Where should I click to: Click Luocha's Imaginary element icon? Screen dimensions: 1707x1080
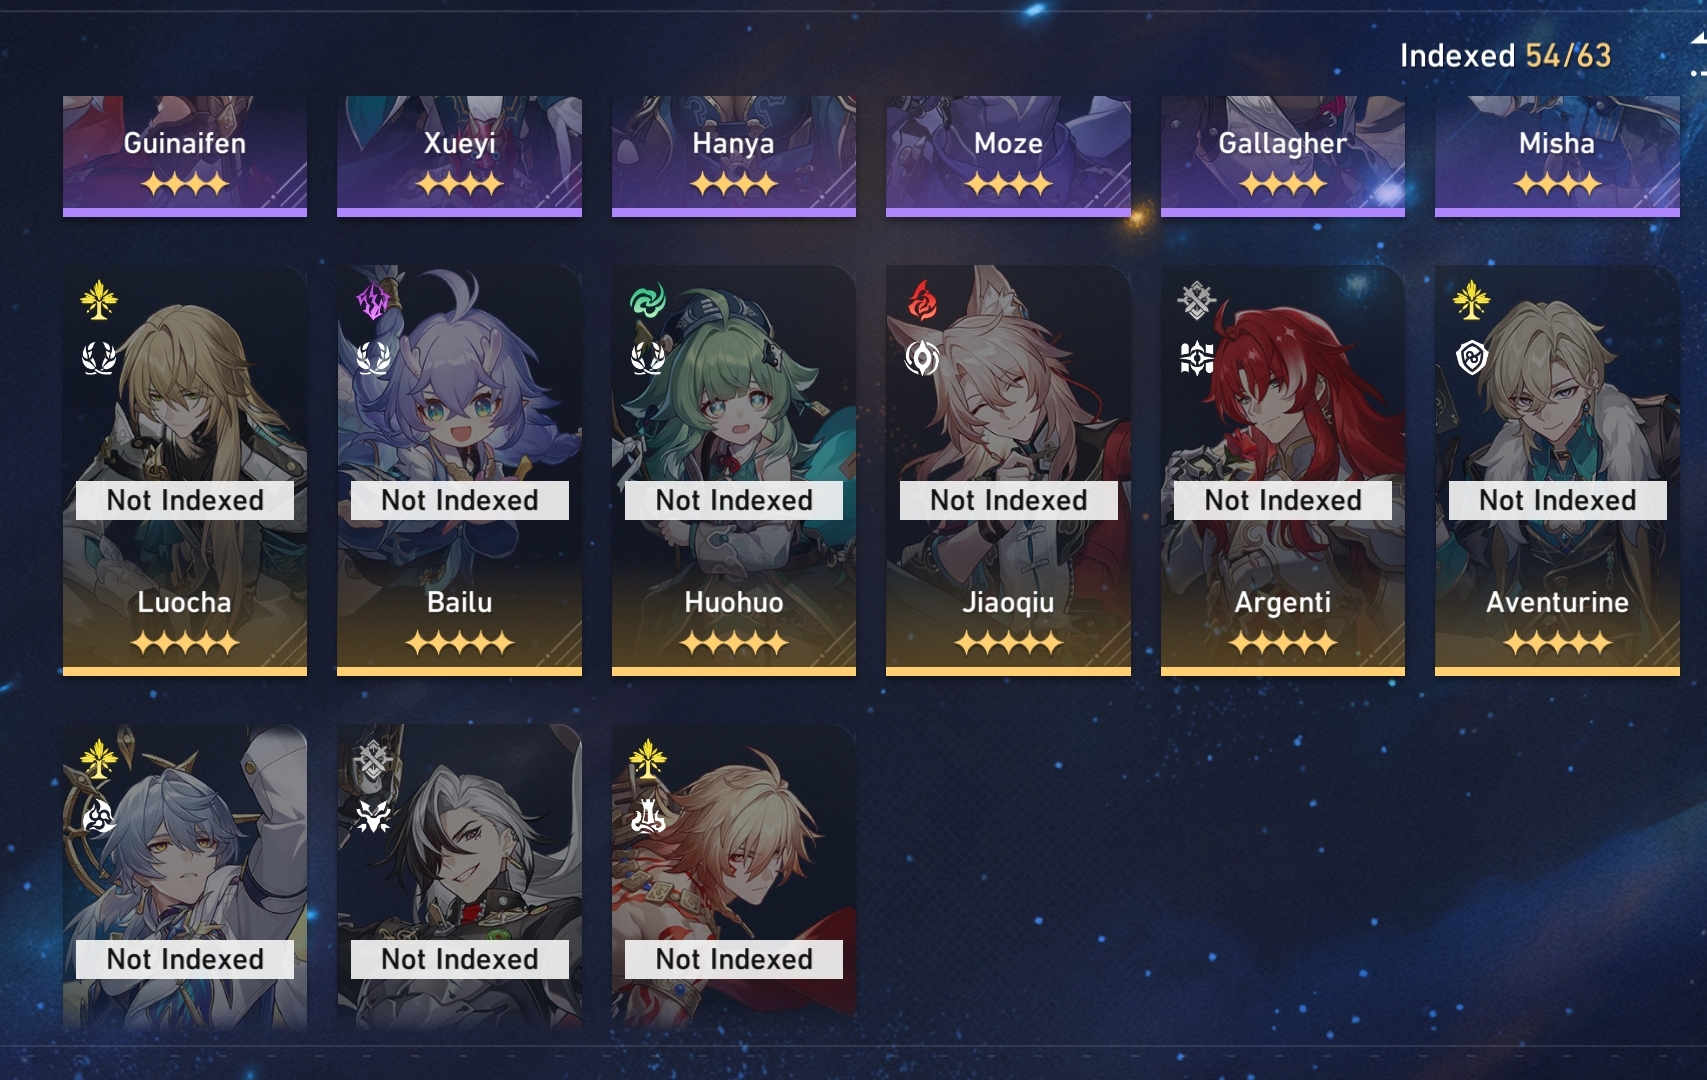click(98, 300)
